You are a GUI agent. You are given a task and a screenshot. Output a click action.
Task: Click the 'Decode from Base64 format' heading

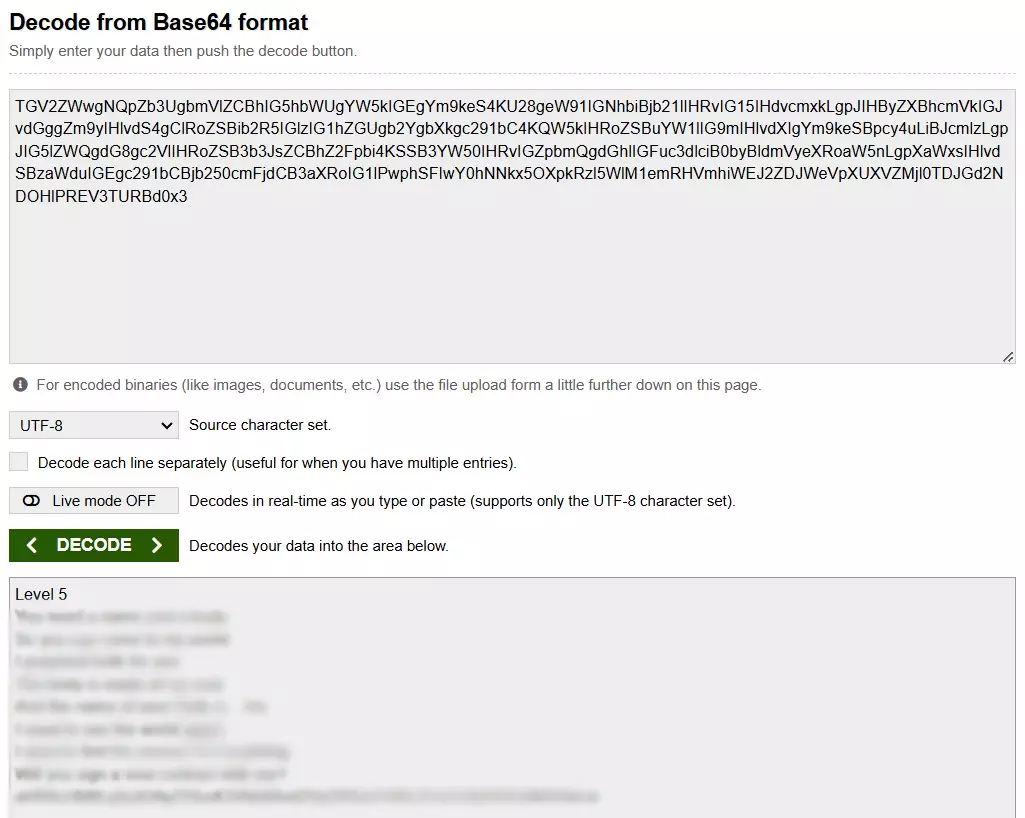159,22
